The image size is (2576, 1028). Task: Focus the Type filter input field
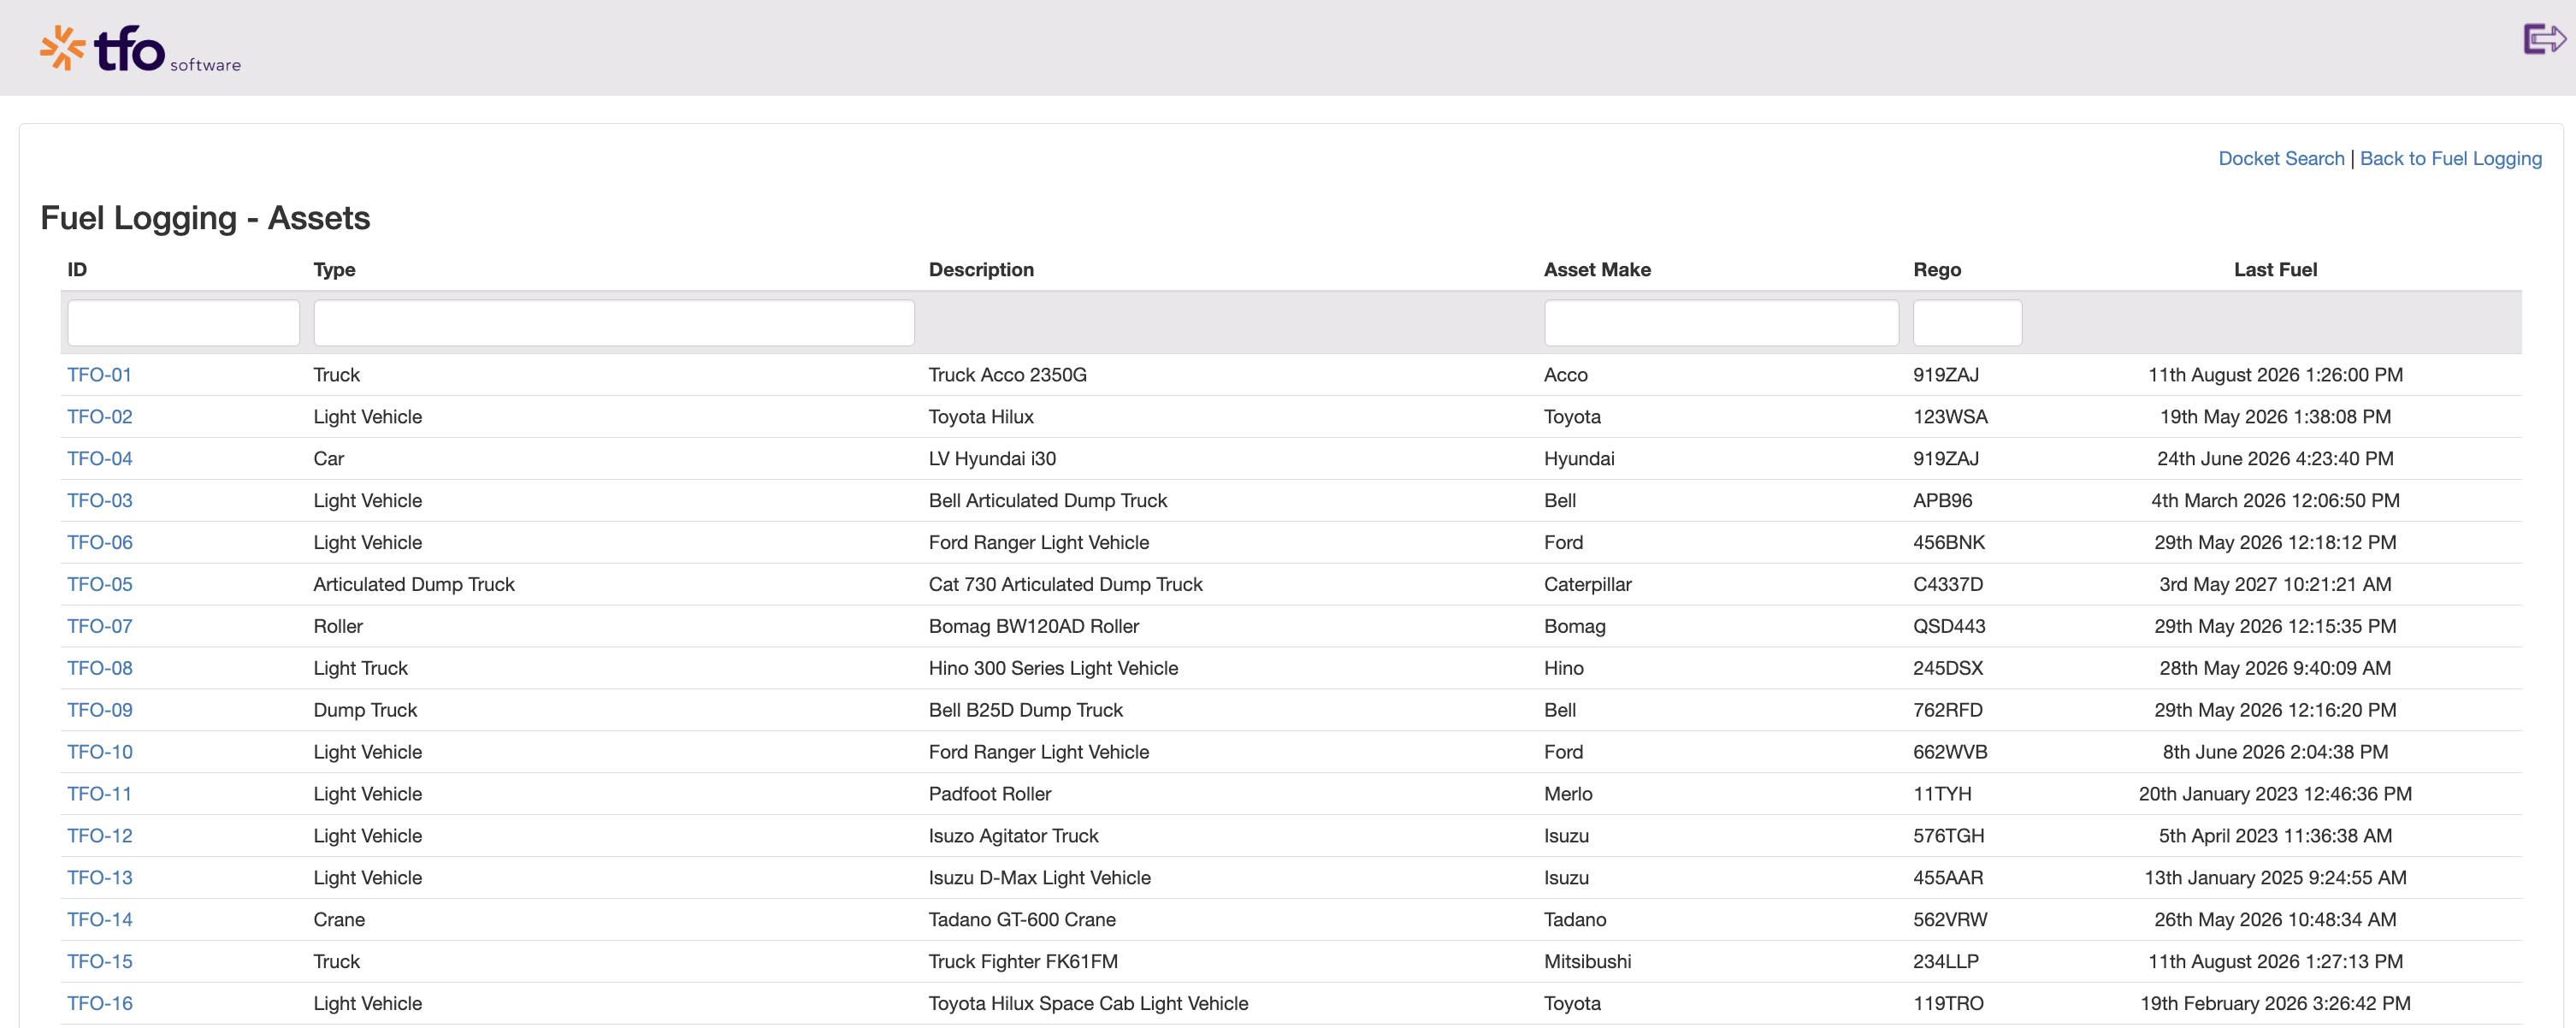[614, 323]
